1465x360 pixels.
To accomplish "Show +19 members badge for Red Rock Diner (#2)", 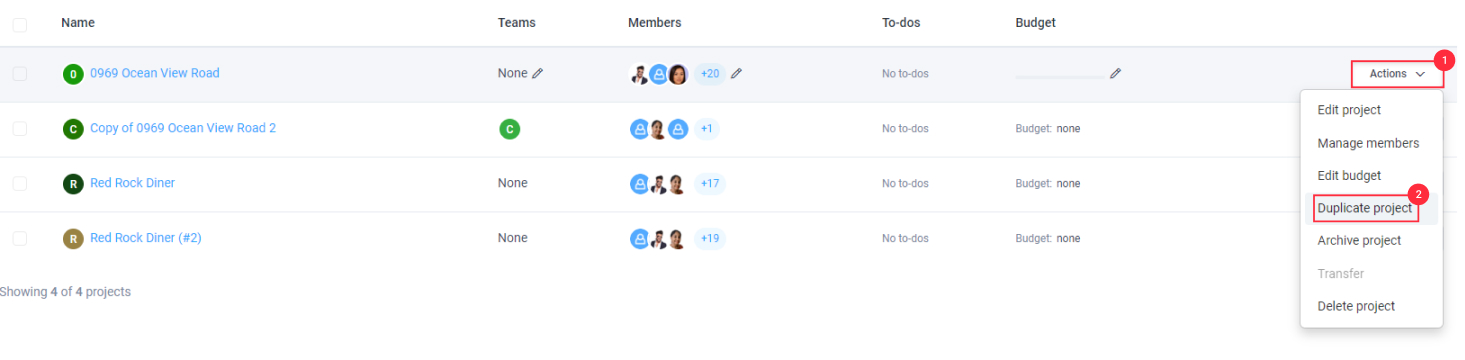I will point(710,238).
